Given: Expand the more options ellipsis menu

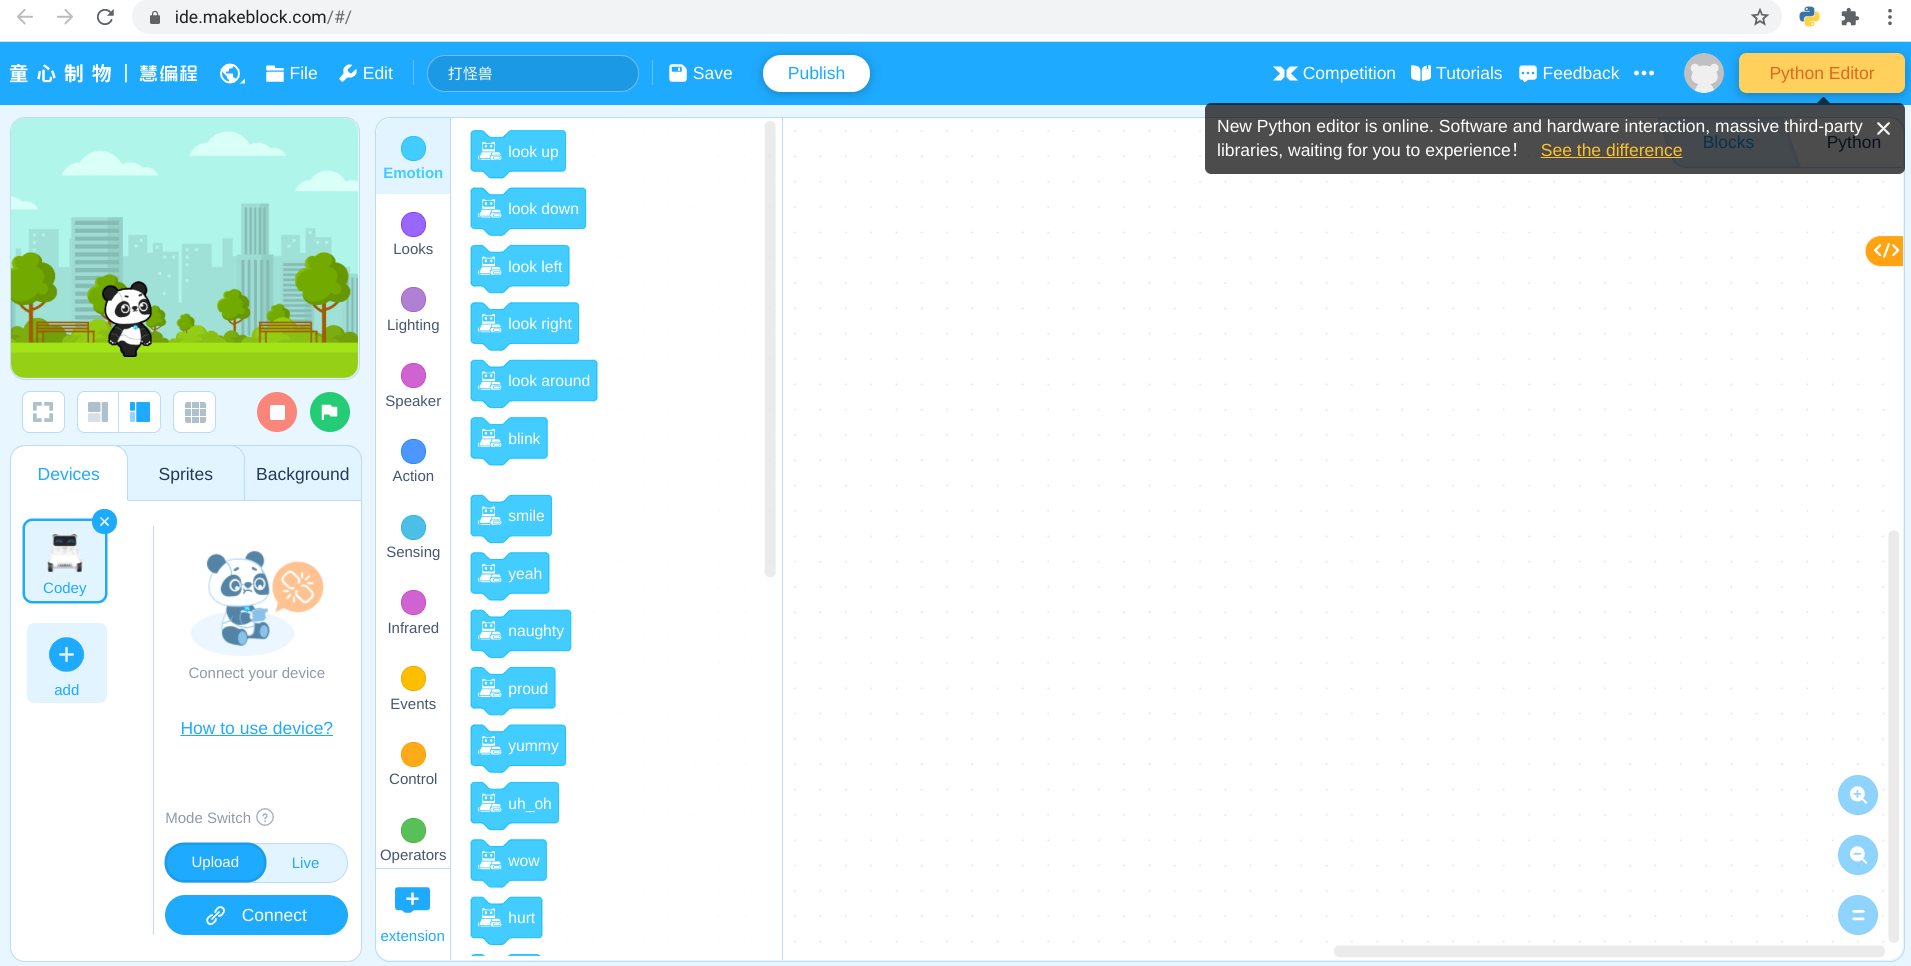Looking at the screenshot, I should [1644, 73].
